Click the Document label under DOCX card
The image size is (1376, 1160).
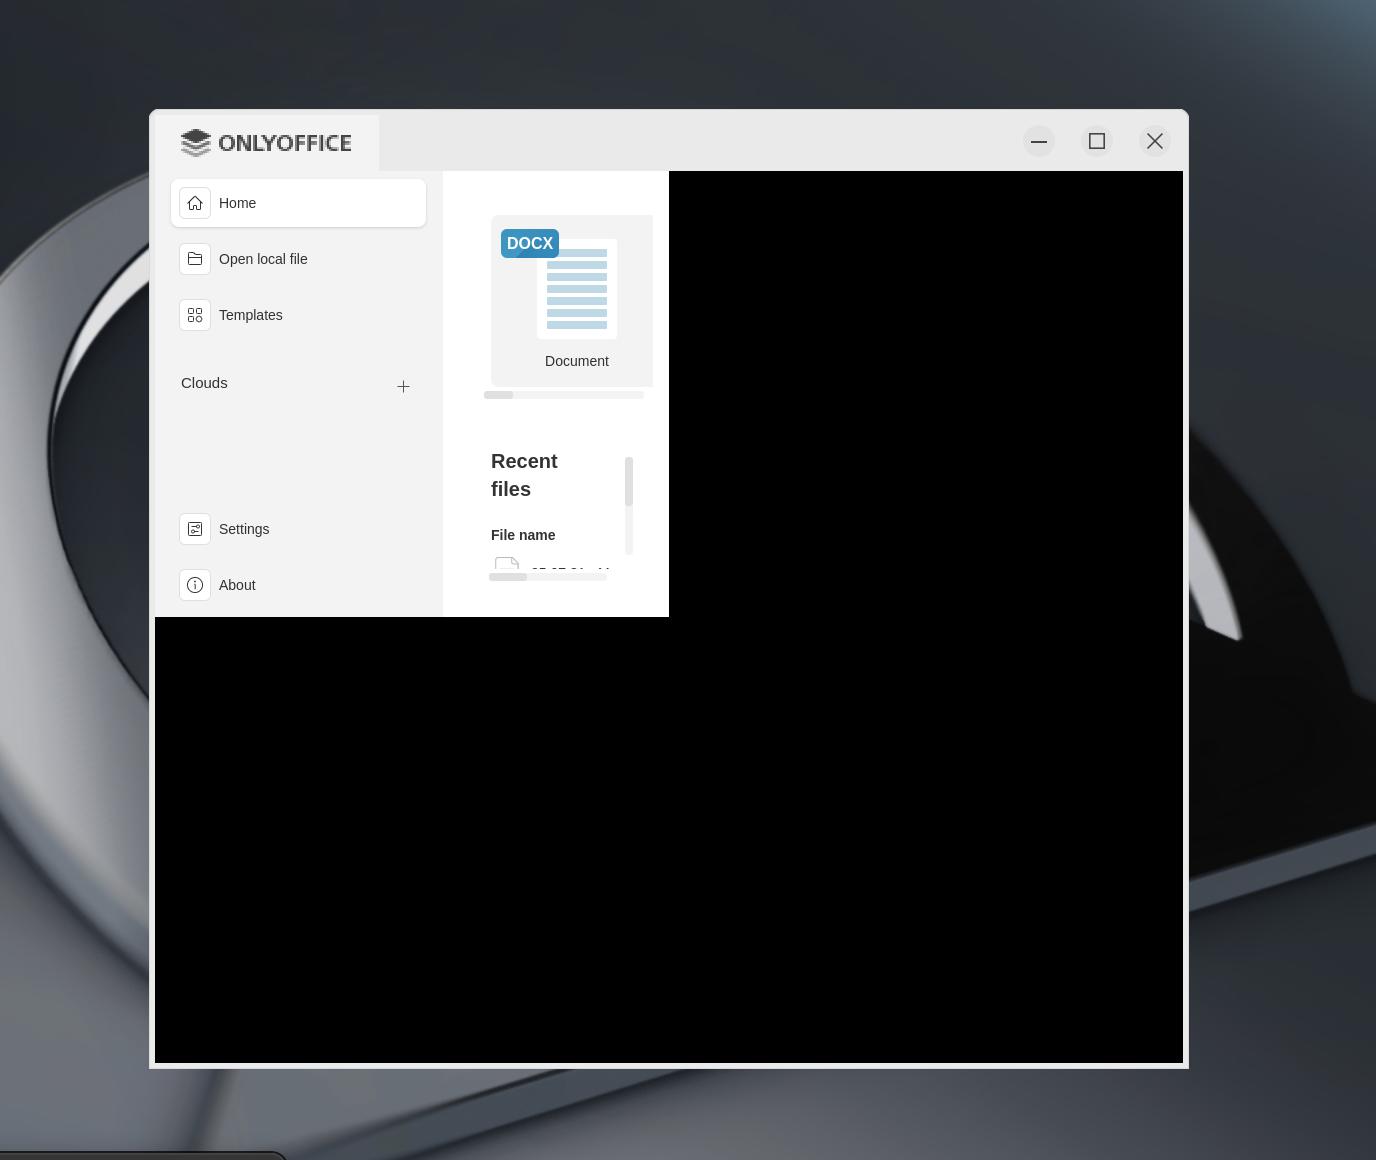[x=576, y=361]
